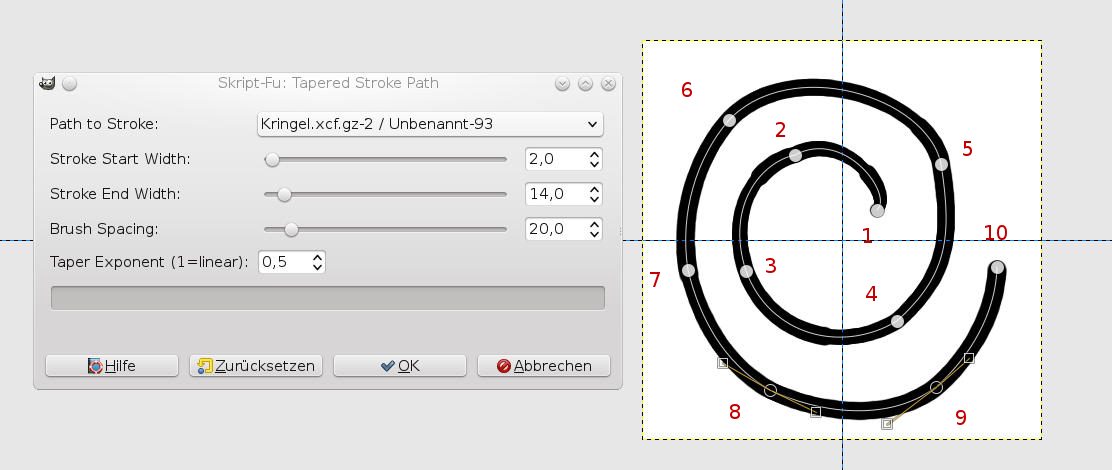Viewport: 1112px width, 470px height.
Task: Select path anchor node near label 5
Action: [x=941, y=164]
